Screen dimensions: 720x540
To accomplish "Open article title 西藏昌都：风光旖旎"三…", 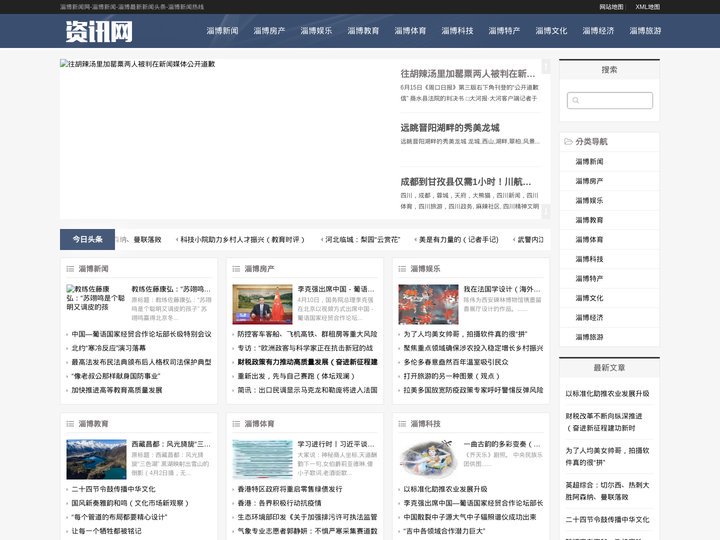I will 171,444.
